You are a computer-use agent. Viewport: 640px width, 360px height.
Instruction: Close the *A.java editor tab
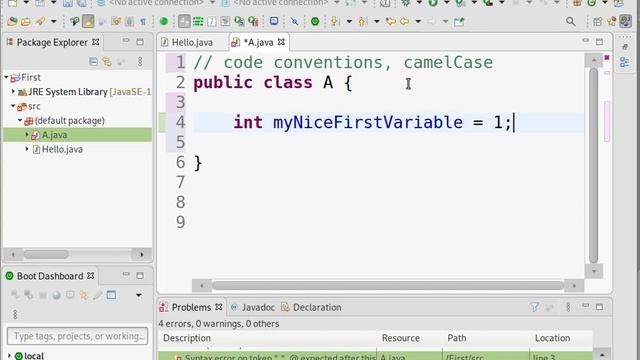(x=281, y=42)
